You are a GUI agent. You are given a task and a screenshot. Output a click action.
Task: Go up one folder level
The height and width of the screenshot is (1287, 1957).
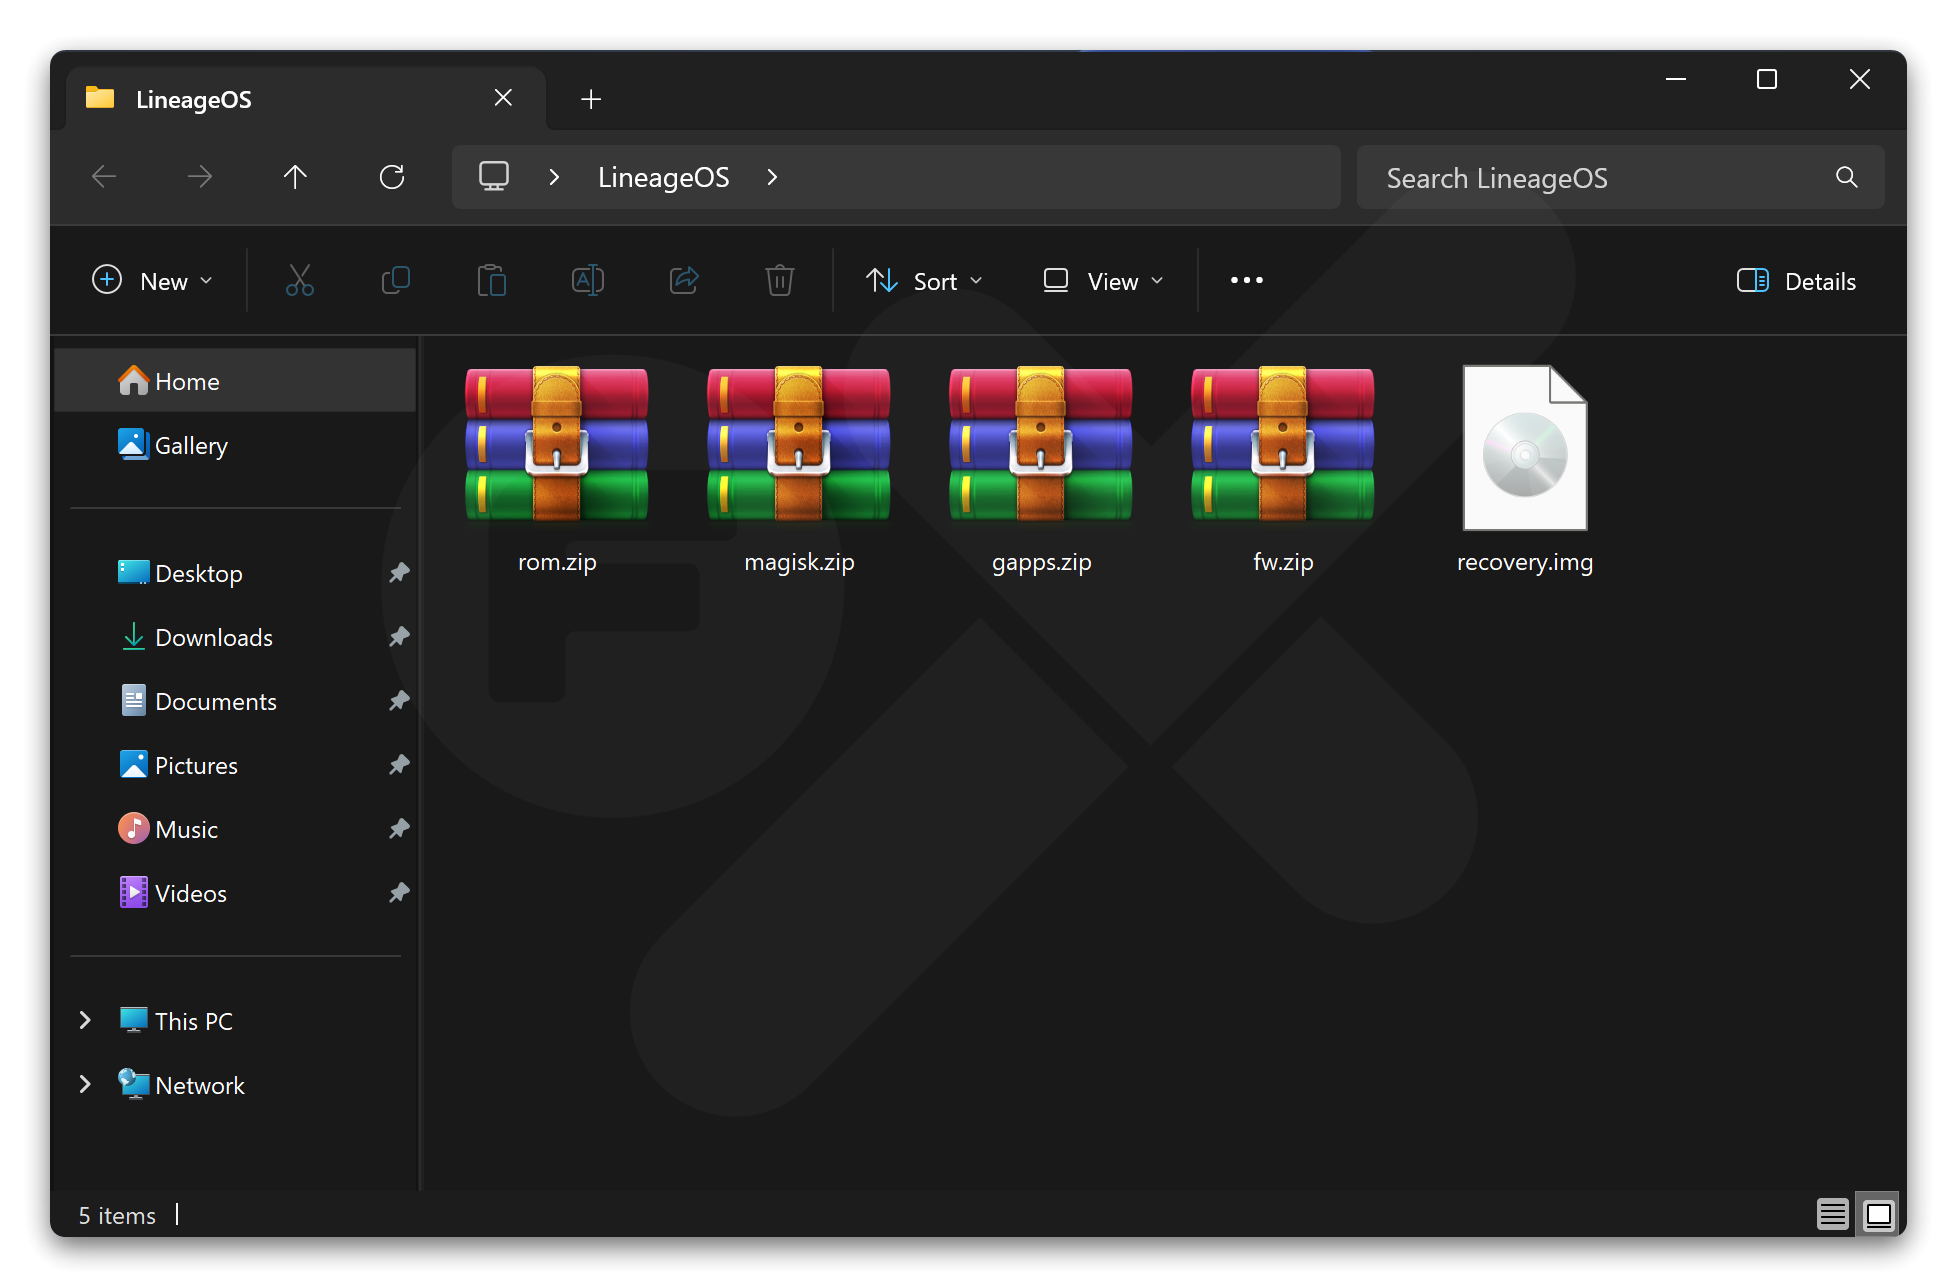pos(295,178)
